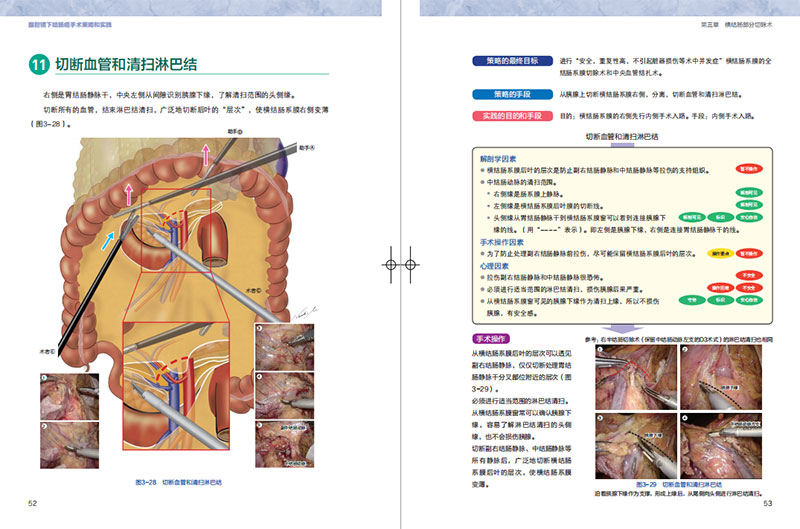Image resolution: width=800 pixels, height=529 pixels.
Task: Click the leftmost green tag in the last 心理因素 row
Action: [x=692, y=300]
